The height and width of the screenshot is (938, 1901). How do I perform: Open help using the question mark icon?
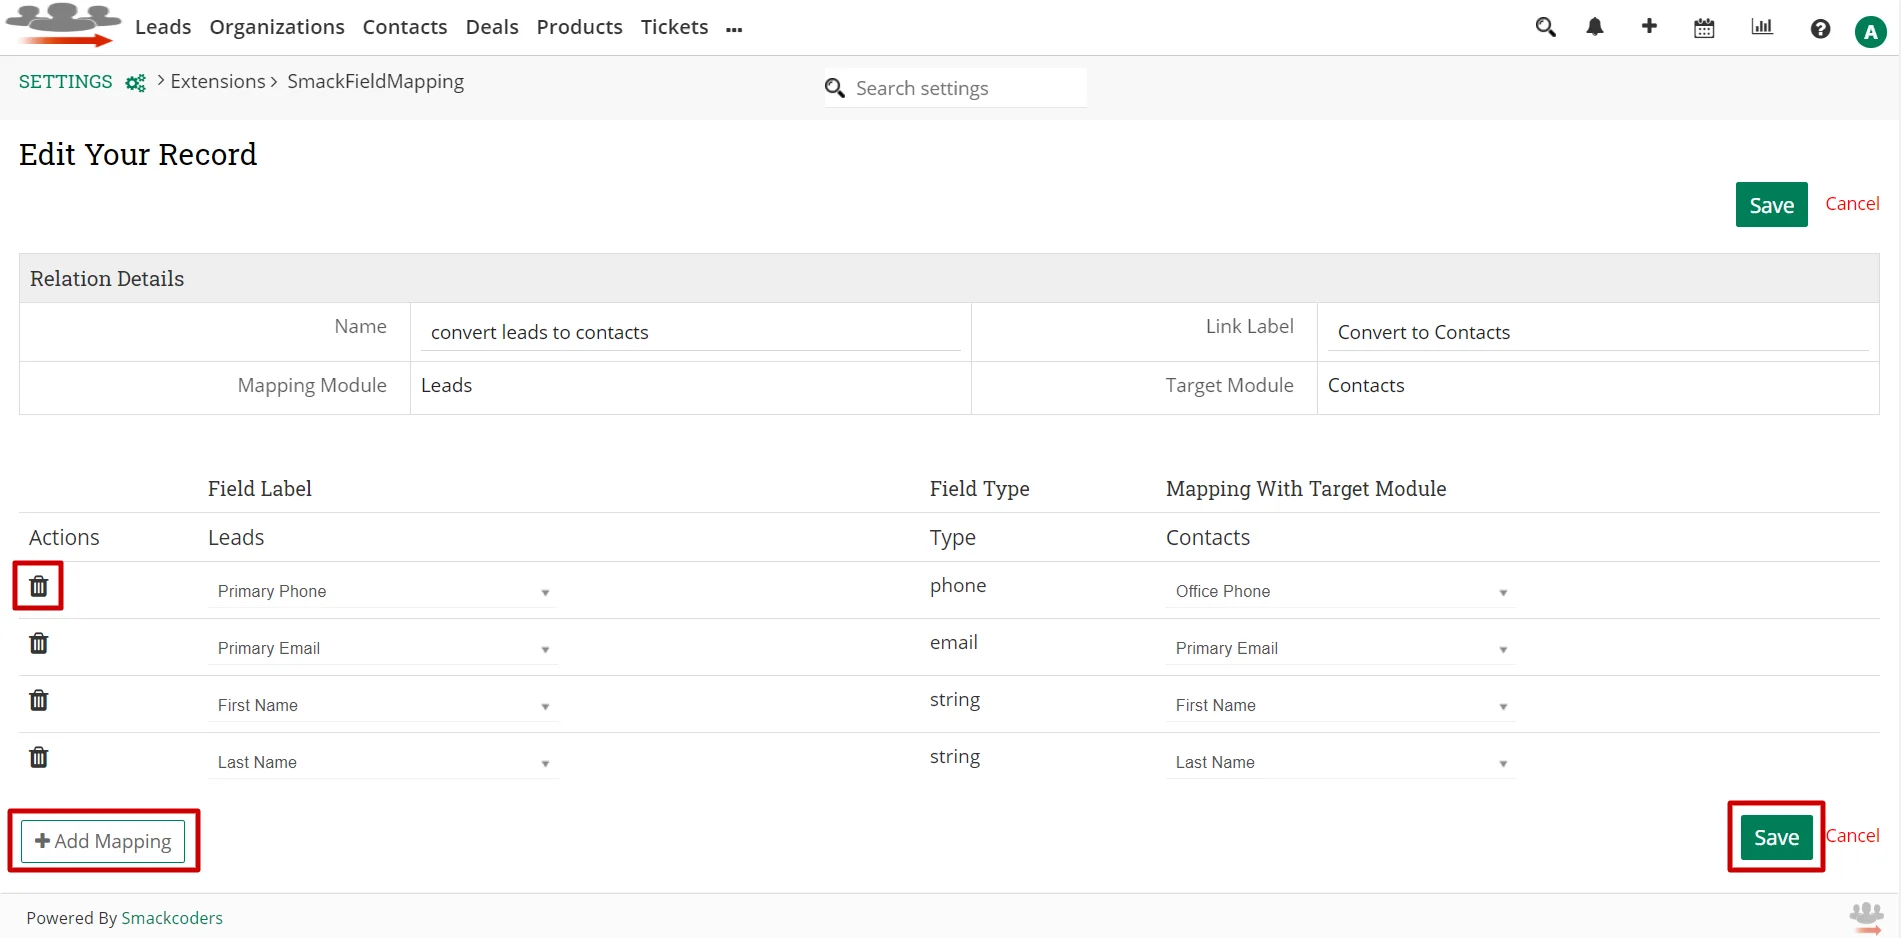point(1819,29)
